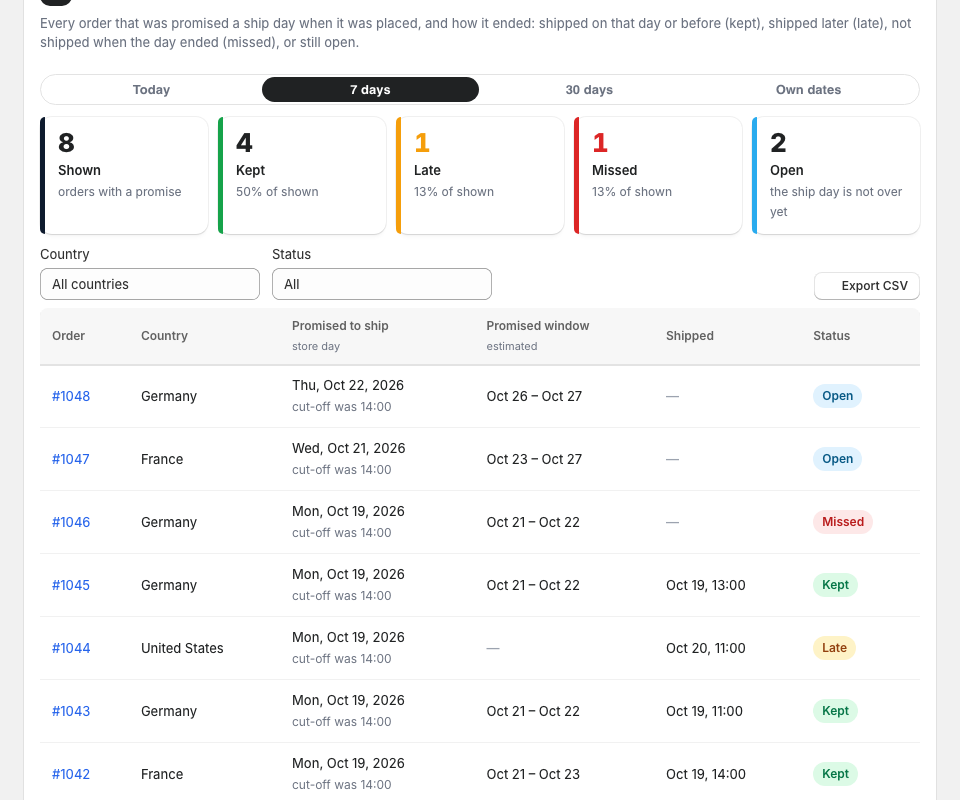Open the Country filter dropdown
Viewport: 960px width, 800px height.
[x=150, y=284]
